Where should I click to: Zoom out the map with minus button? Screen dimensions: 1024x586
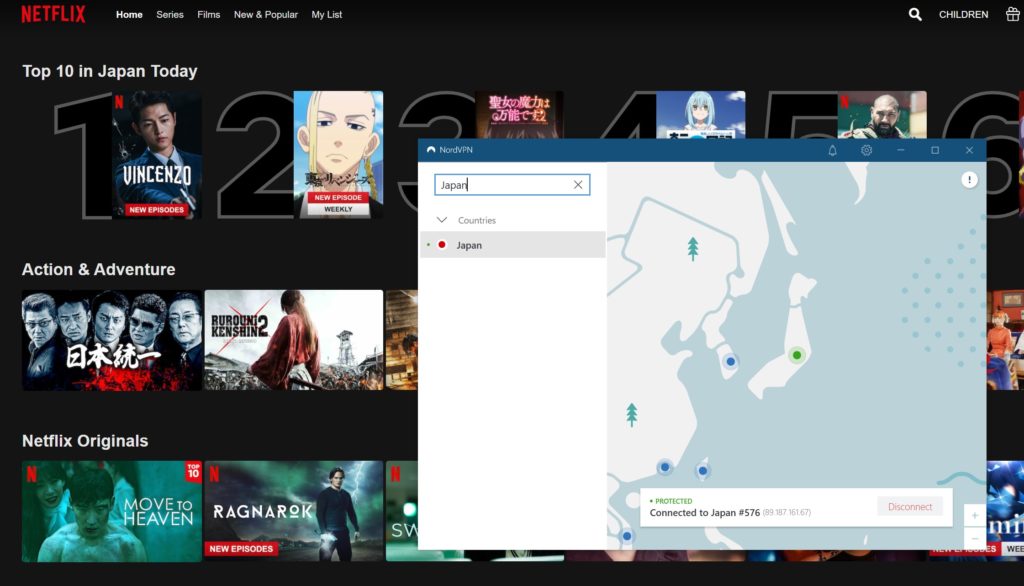click(975, 538)
